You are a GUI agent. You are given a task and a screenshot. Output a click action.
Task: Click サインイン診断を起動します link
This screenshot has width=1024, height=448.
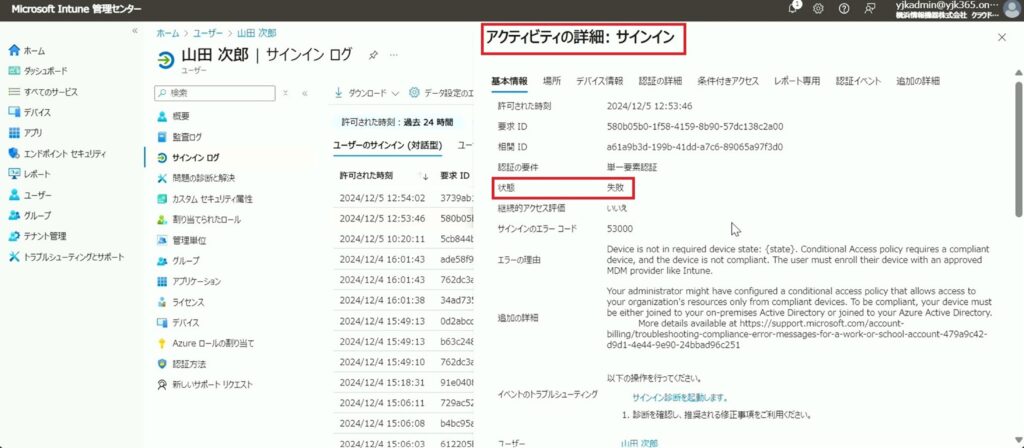click(x=680, y=397)
